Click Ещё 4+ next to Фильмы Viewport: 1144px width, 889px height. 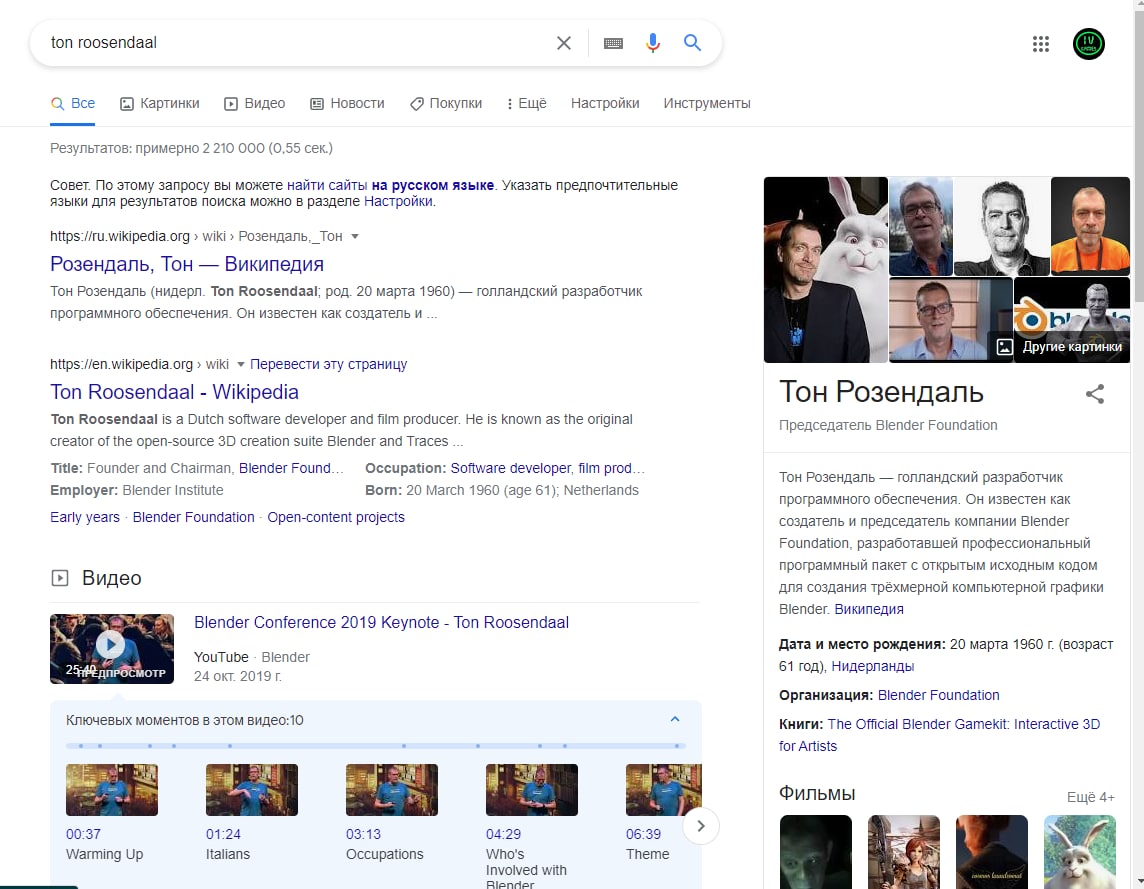[x=1091, y=797]
